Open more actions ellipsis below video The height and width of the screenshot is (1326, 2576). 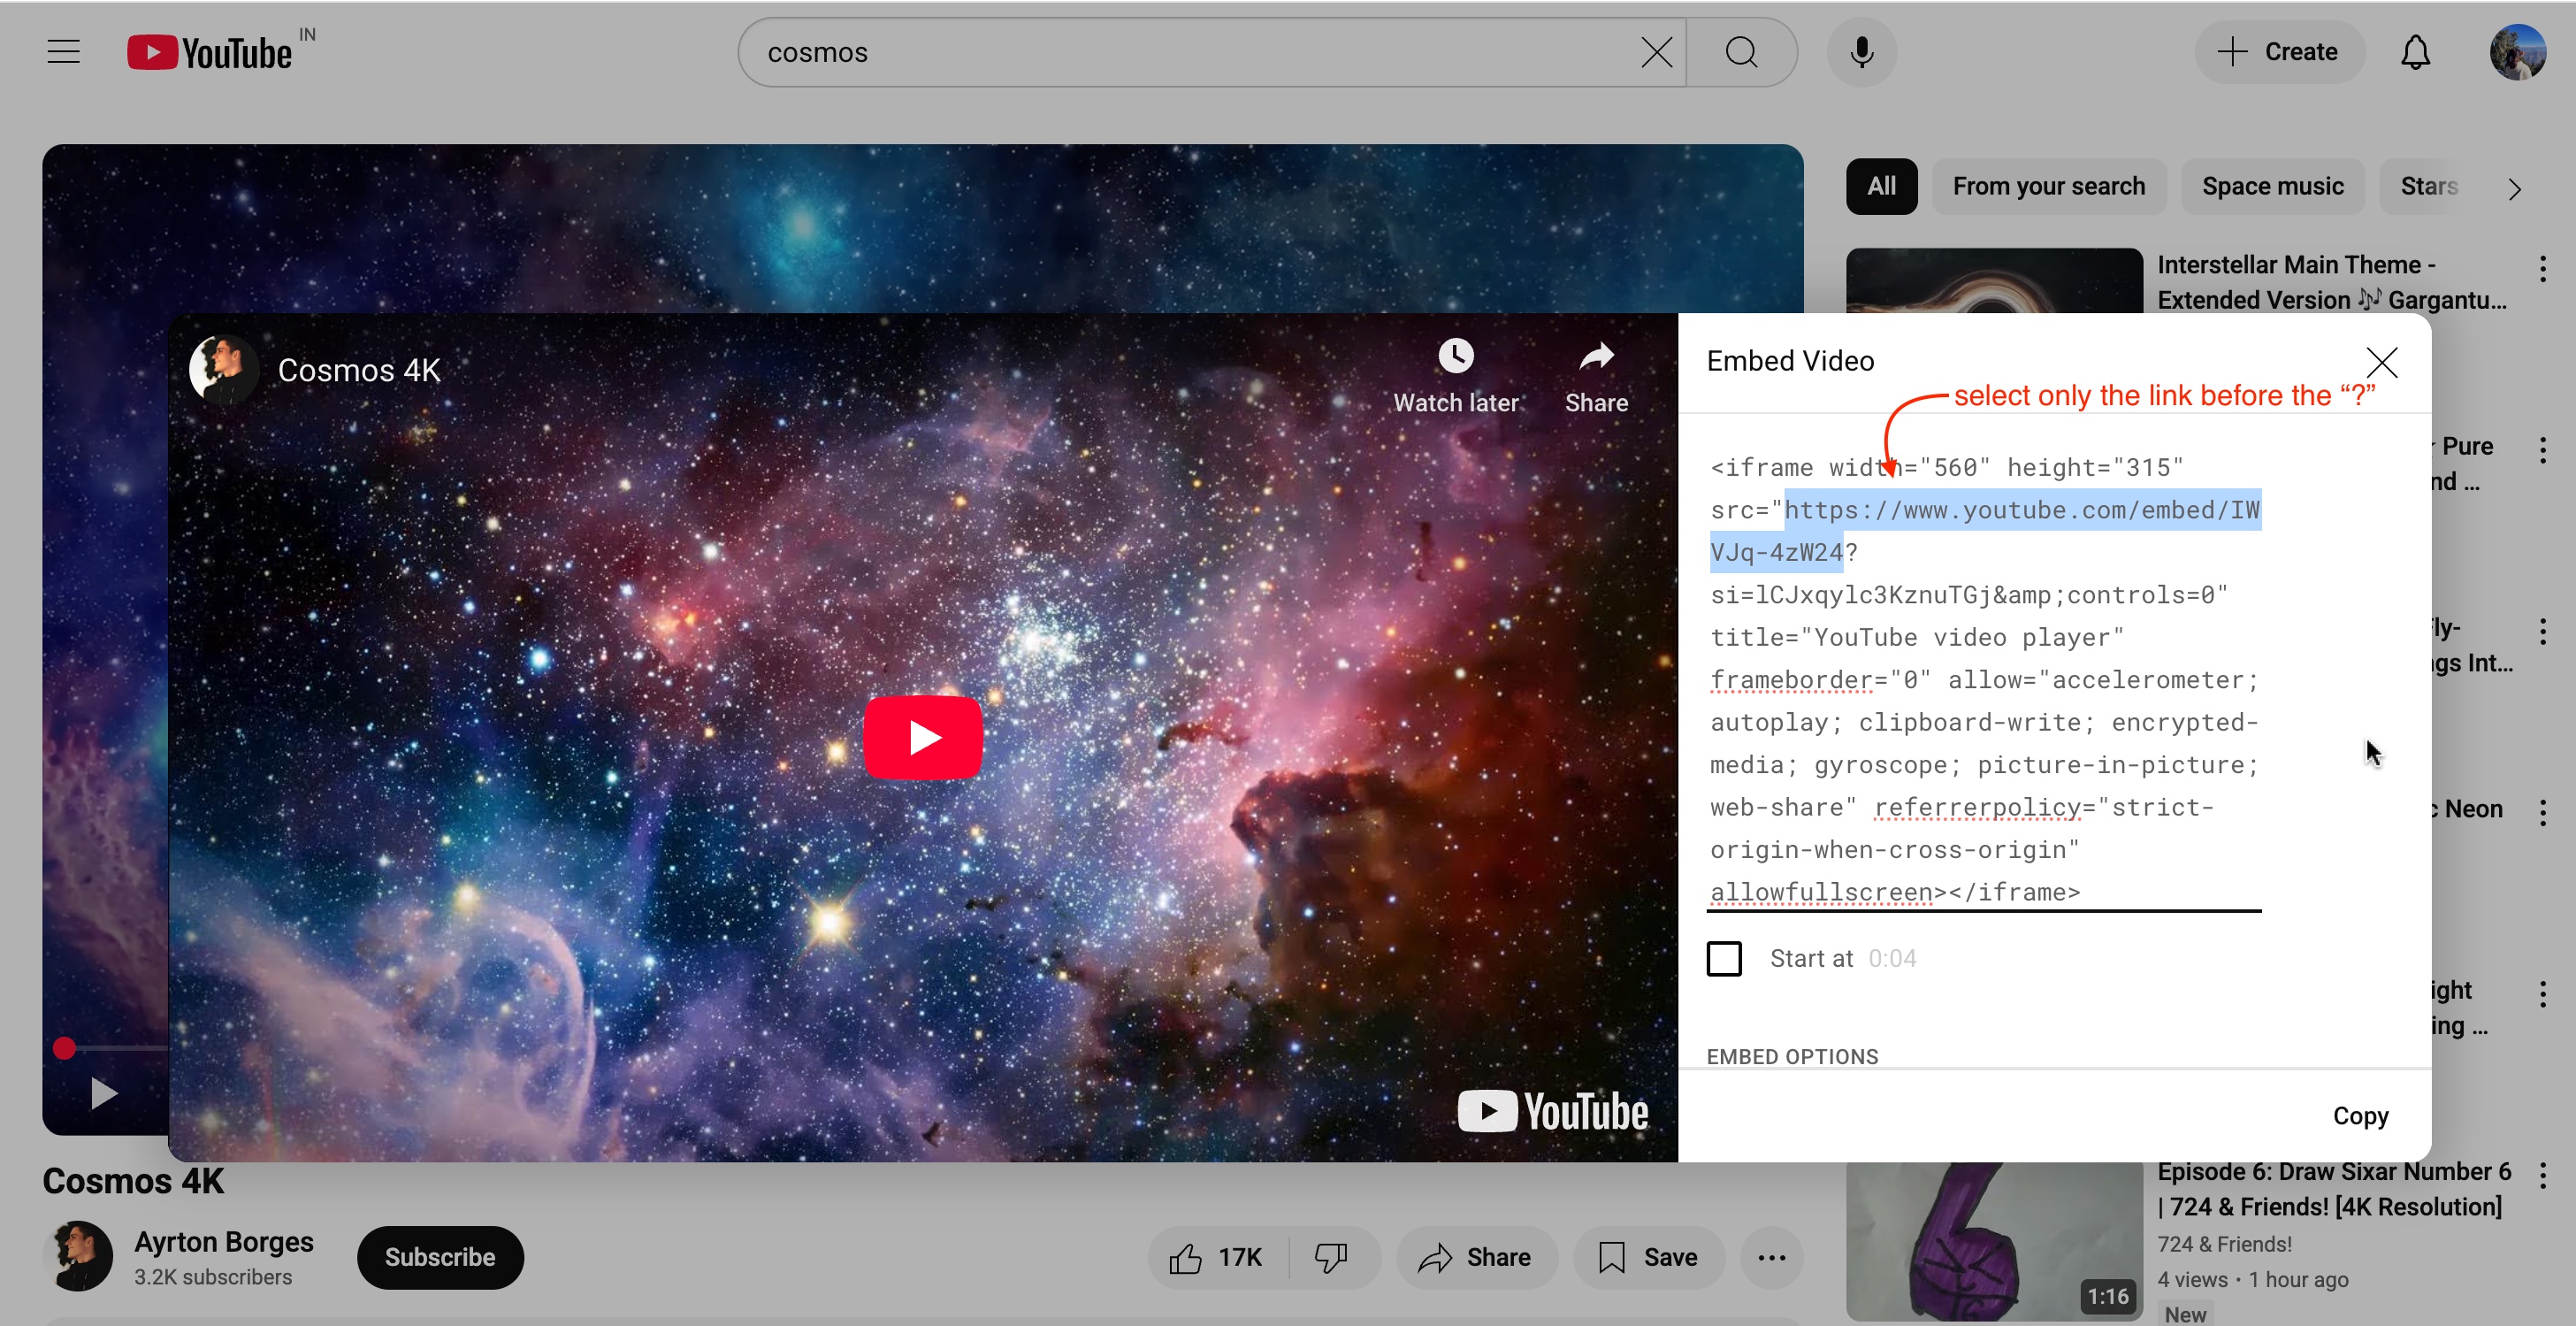[1771, 1257]
